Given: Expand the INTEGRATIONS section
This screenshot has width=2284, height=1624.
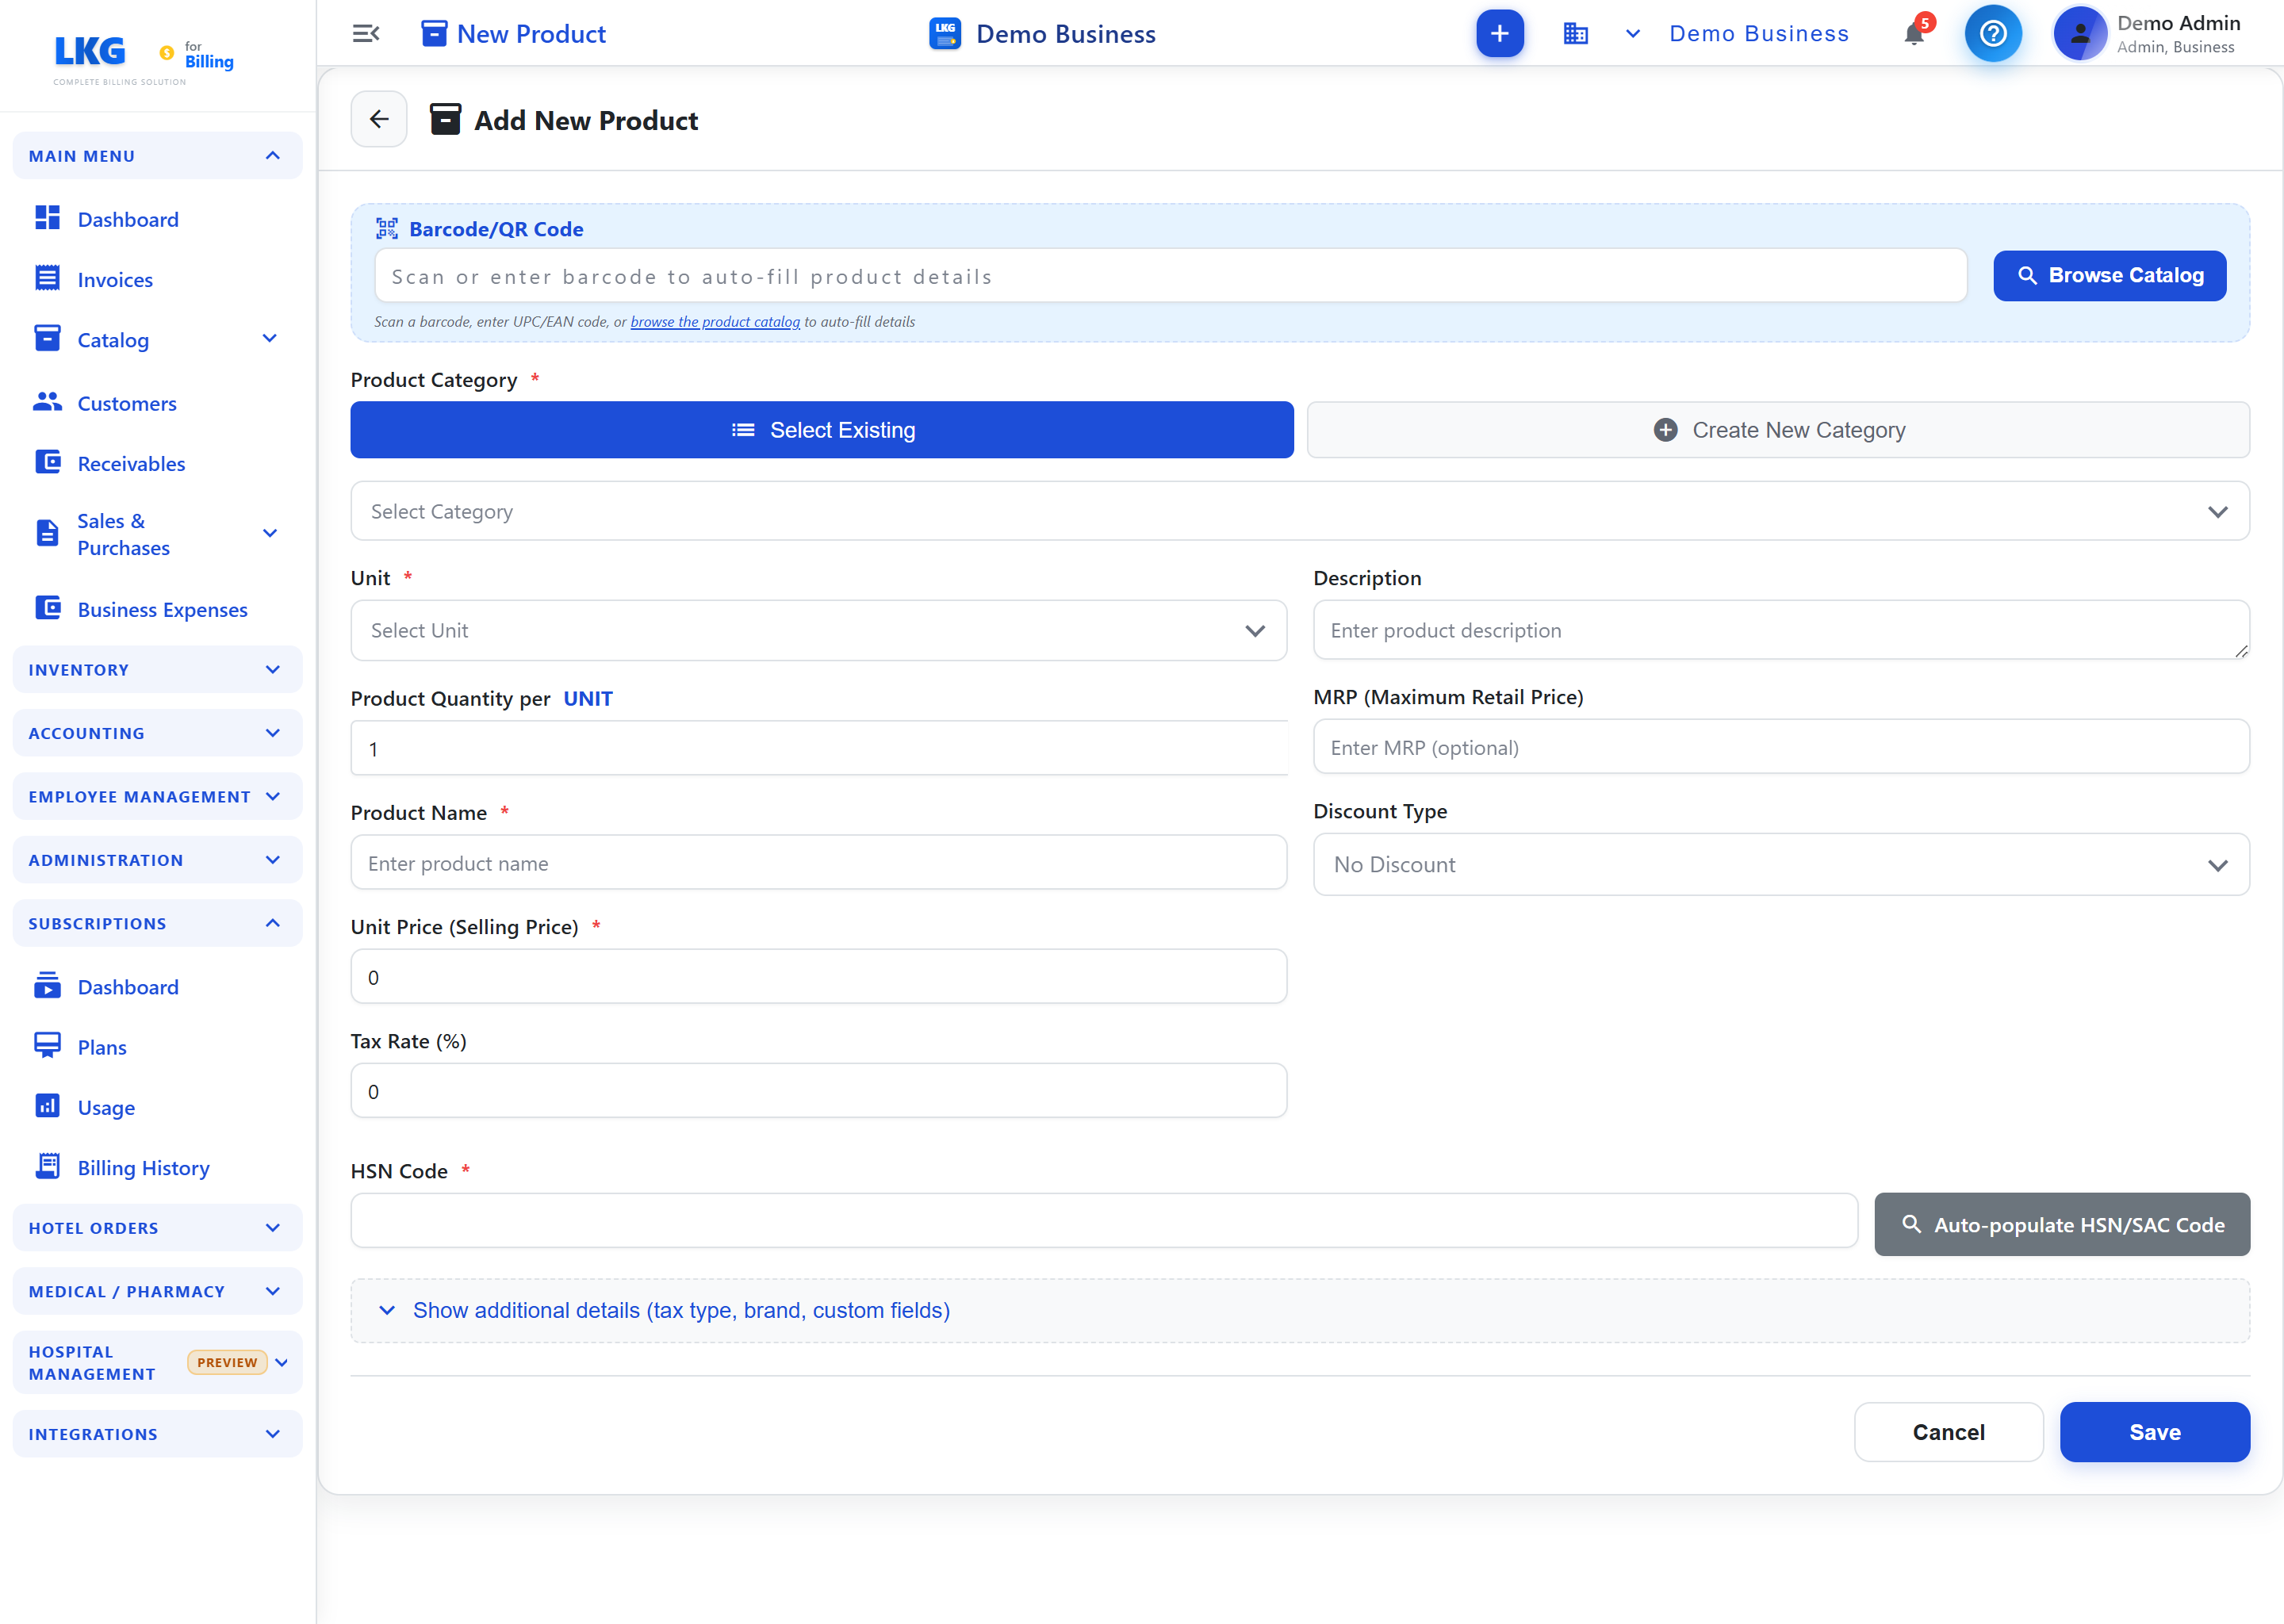Looking at the screenshot, I should pos(157,1434).
